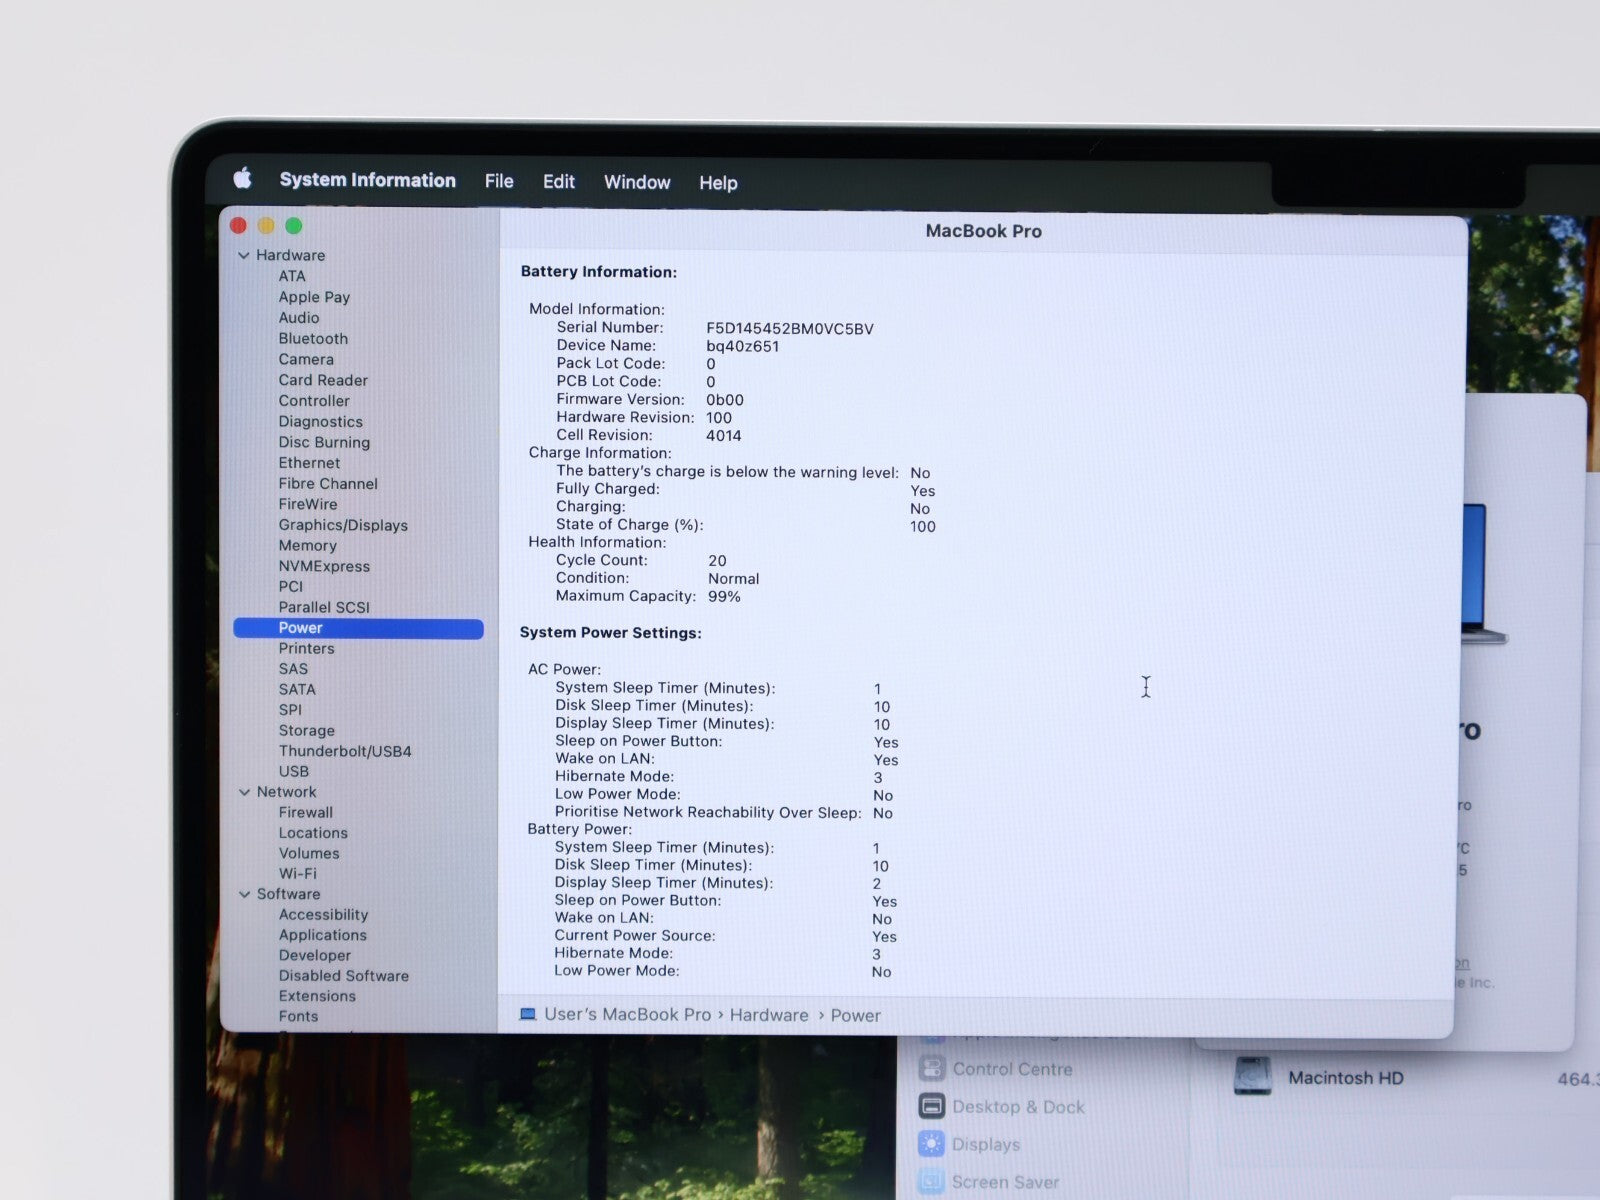This screenshot has height=1200, width=1600.
Task: Click the Battery Information heading
Action: coord(598,272)
